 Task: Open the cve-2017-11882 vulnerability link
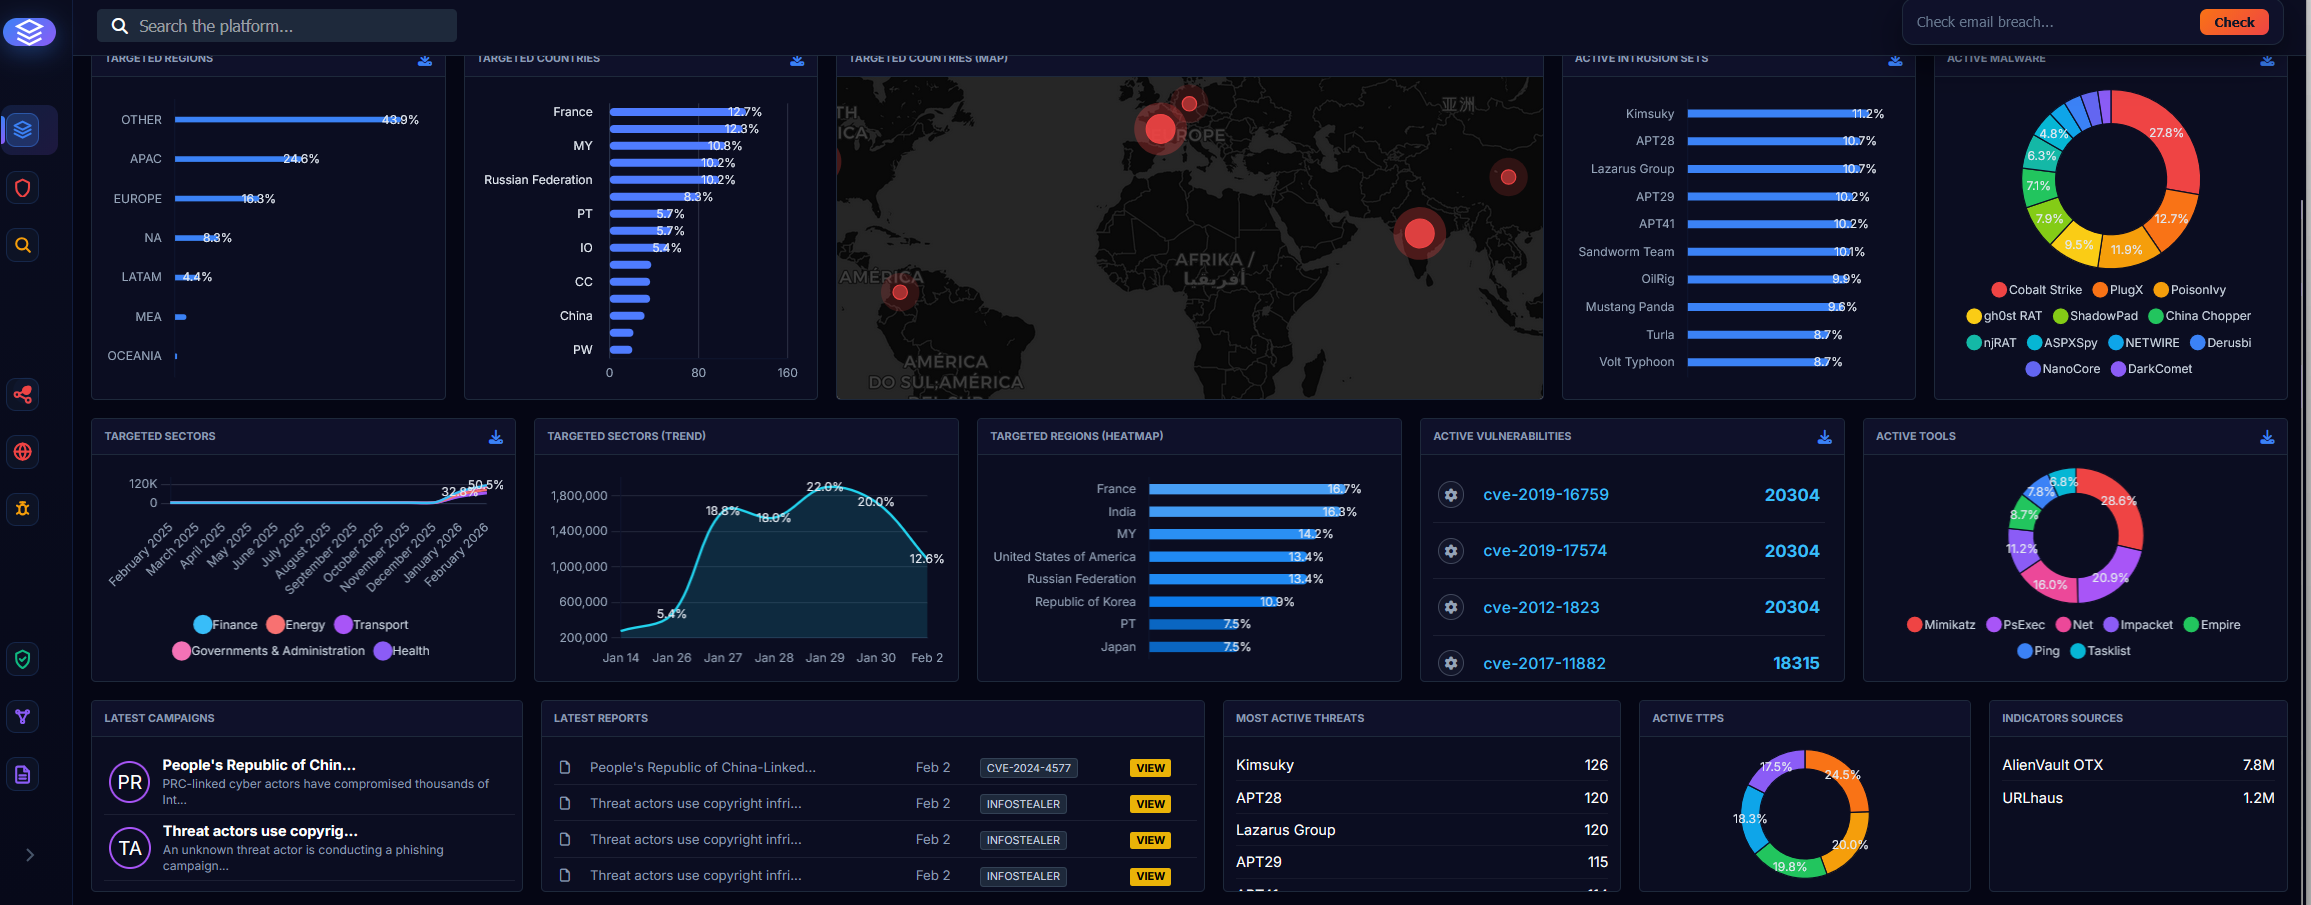coord(1544,663)
